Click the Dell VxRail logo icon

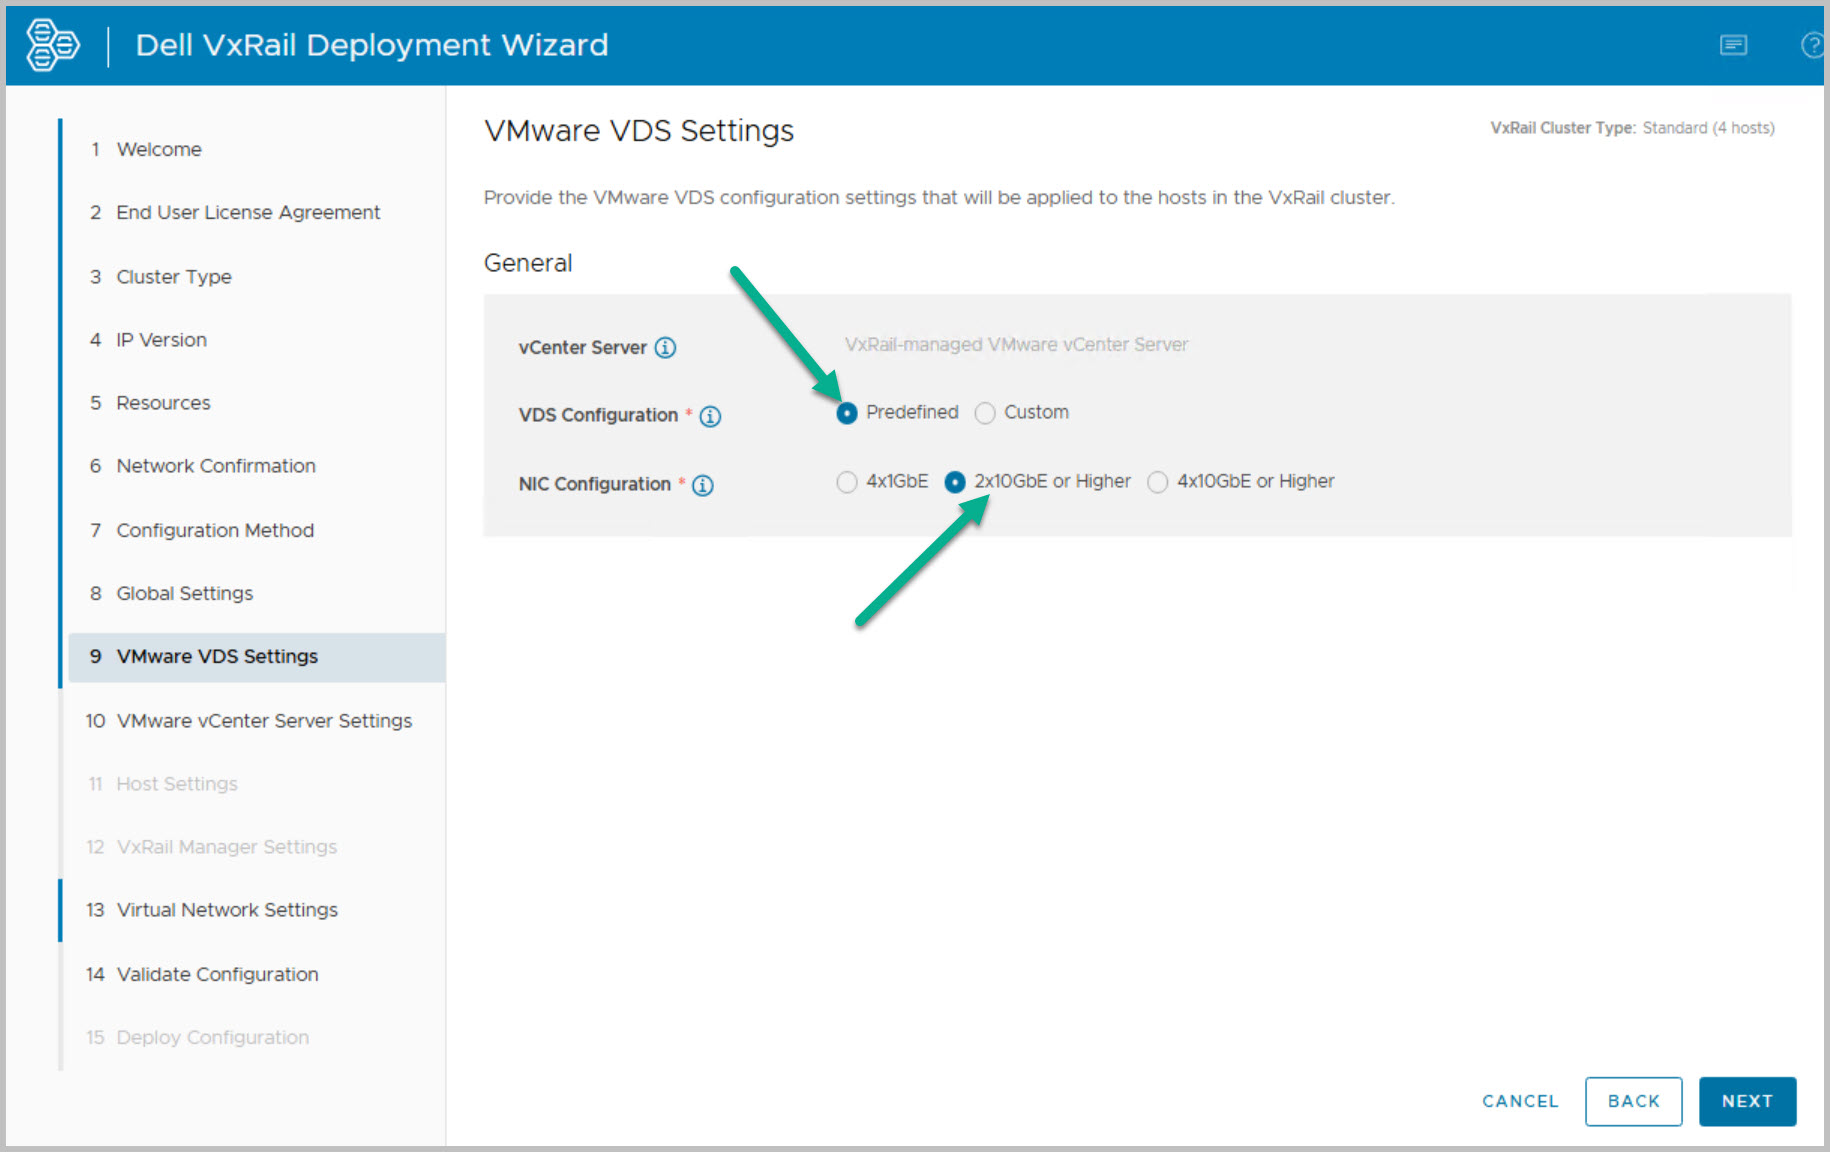point(52,45)
